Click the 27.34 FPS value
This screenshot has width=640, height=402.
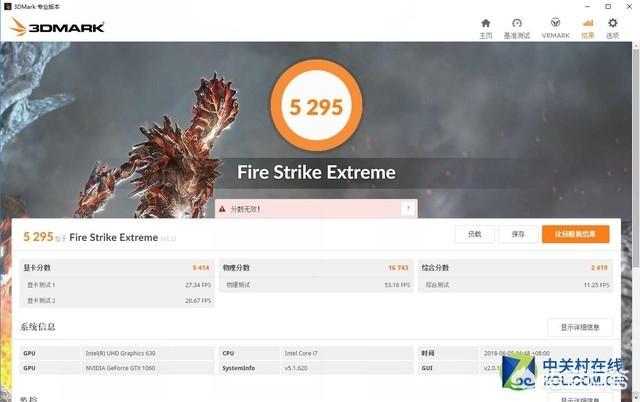(x=198, y=285)
